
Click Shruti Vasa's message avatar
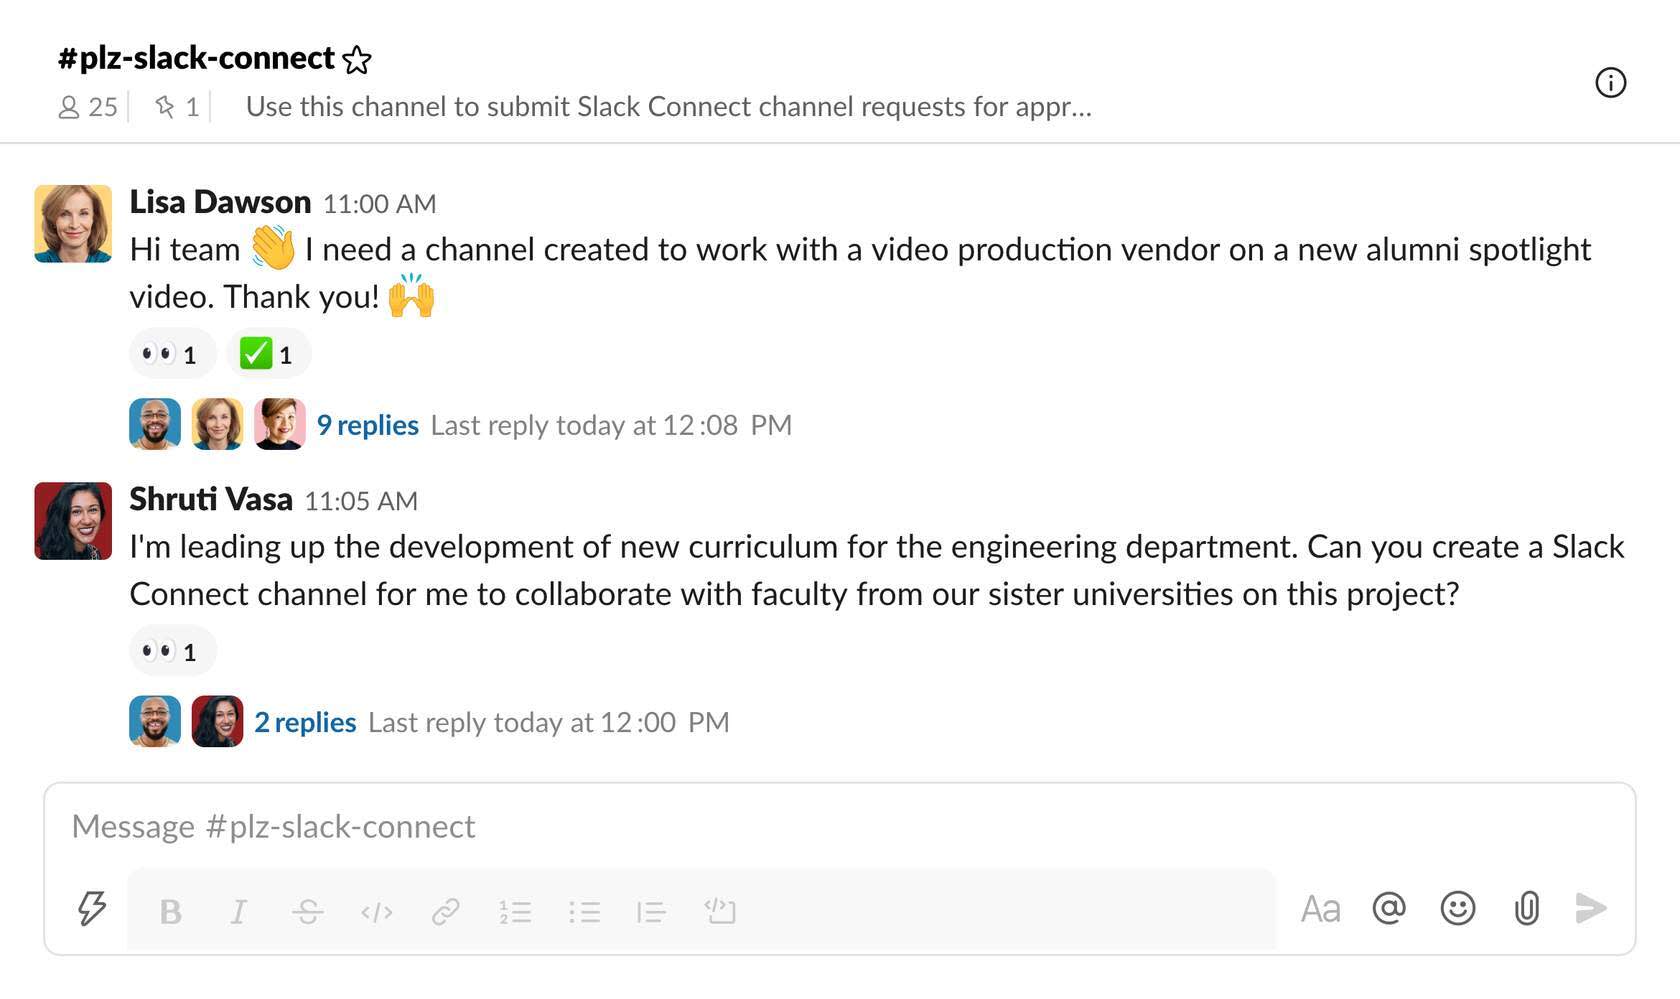coord(73,520)
